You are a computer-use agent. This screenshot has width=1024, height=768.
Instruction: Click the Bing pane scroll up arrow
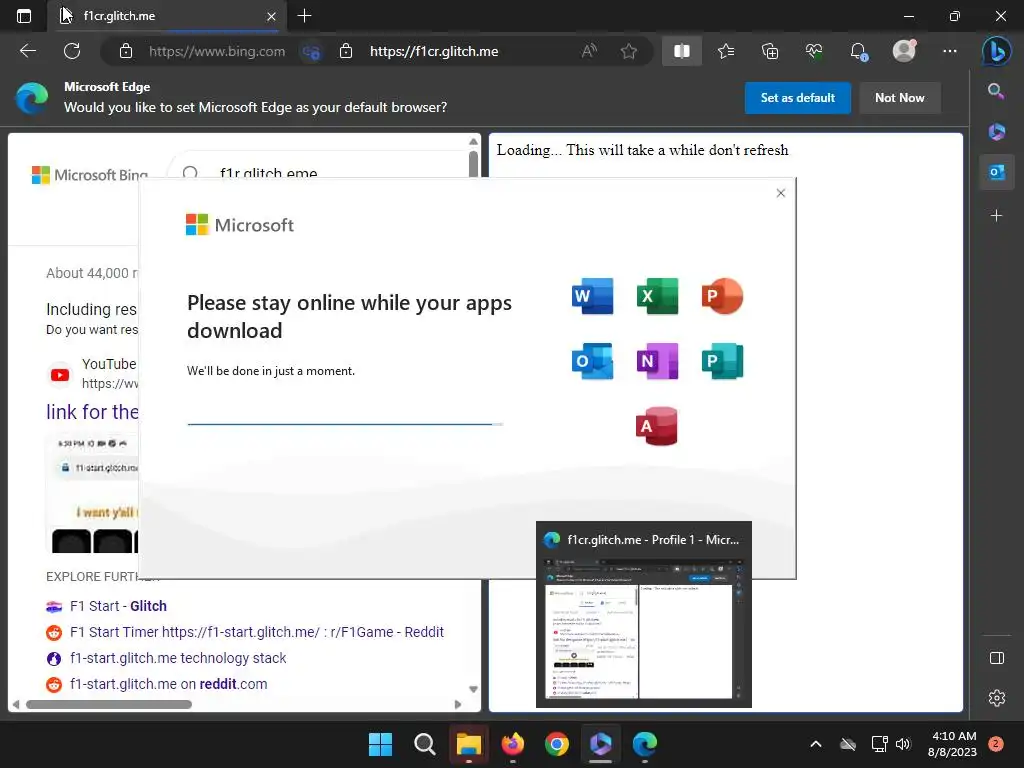473,142
